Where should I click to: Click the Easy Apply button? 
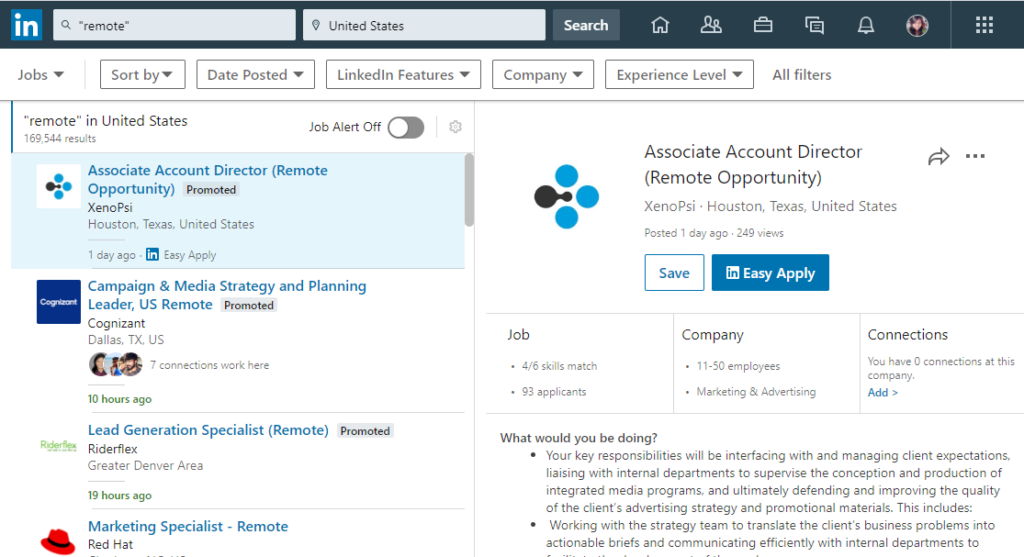[x=770, y=273]
